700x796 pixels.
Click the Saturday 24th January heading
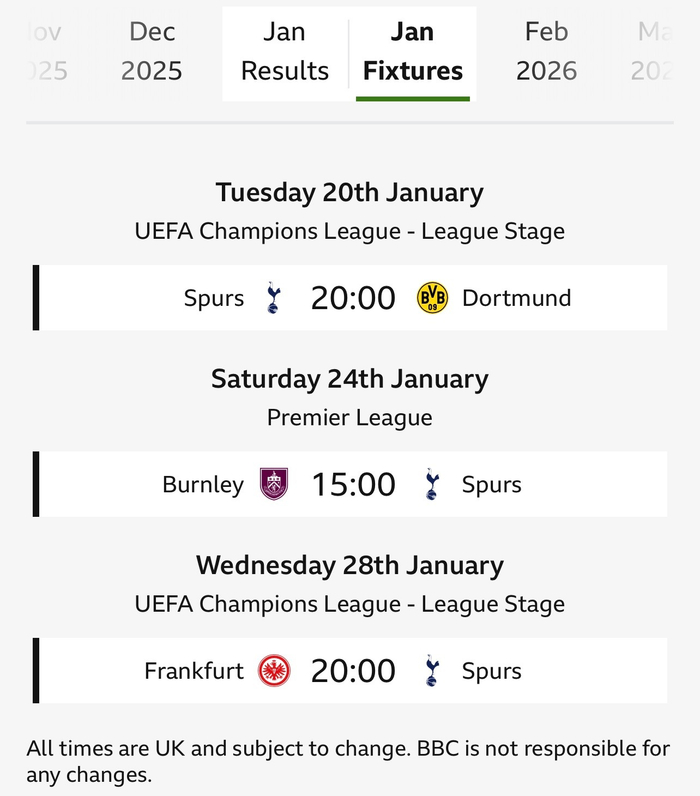350,380
